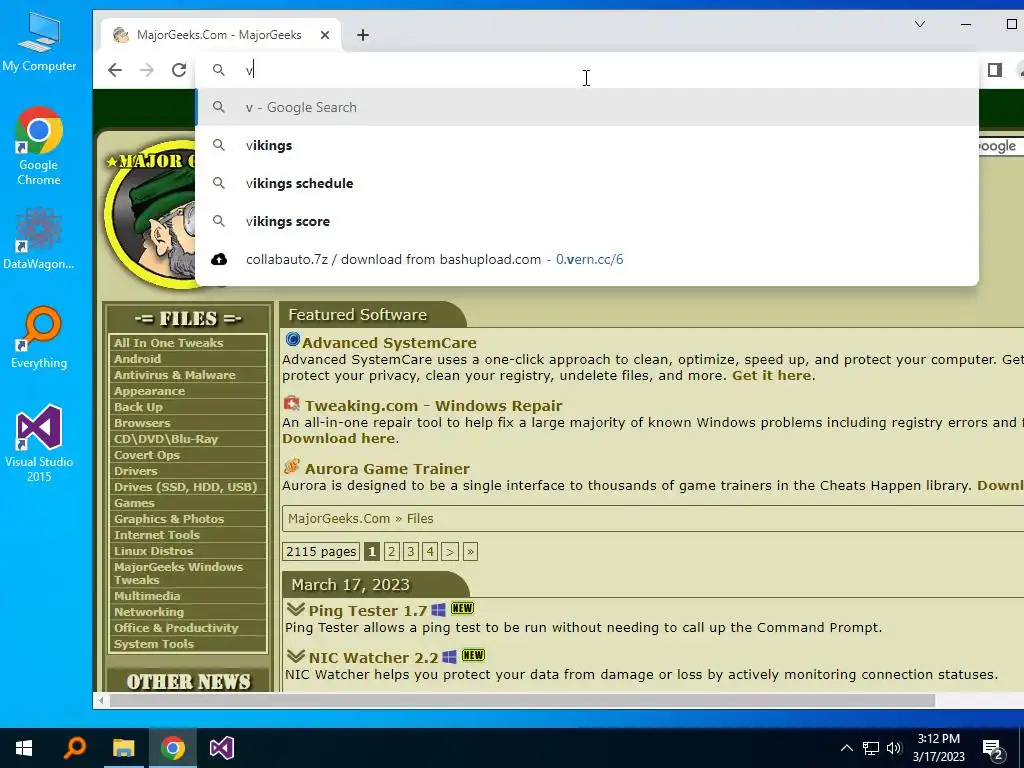
Task: Open the Linux Distros category
Action: [153, 551]
